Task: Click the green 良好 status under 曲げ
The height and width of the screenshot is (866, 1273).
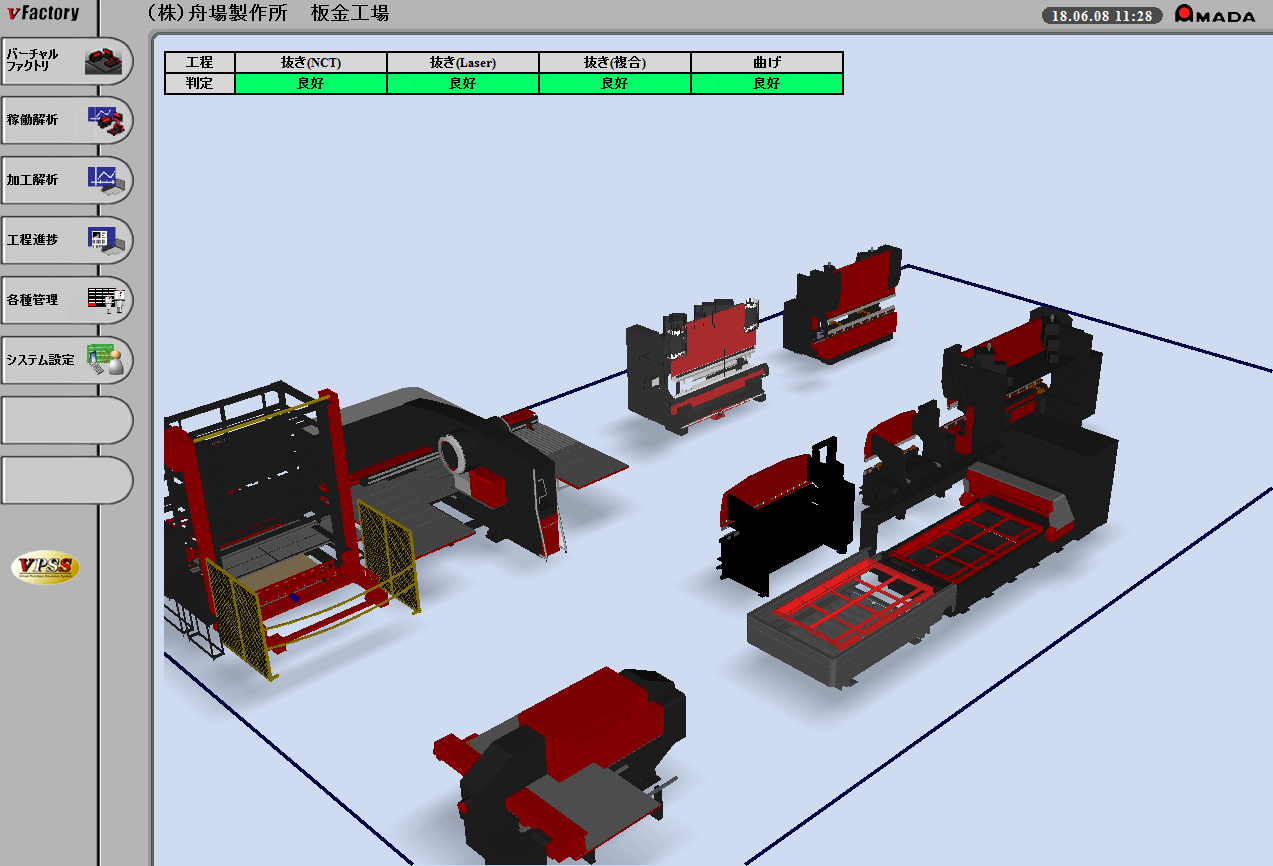Action: 767,84
